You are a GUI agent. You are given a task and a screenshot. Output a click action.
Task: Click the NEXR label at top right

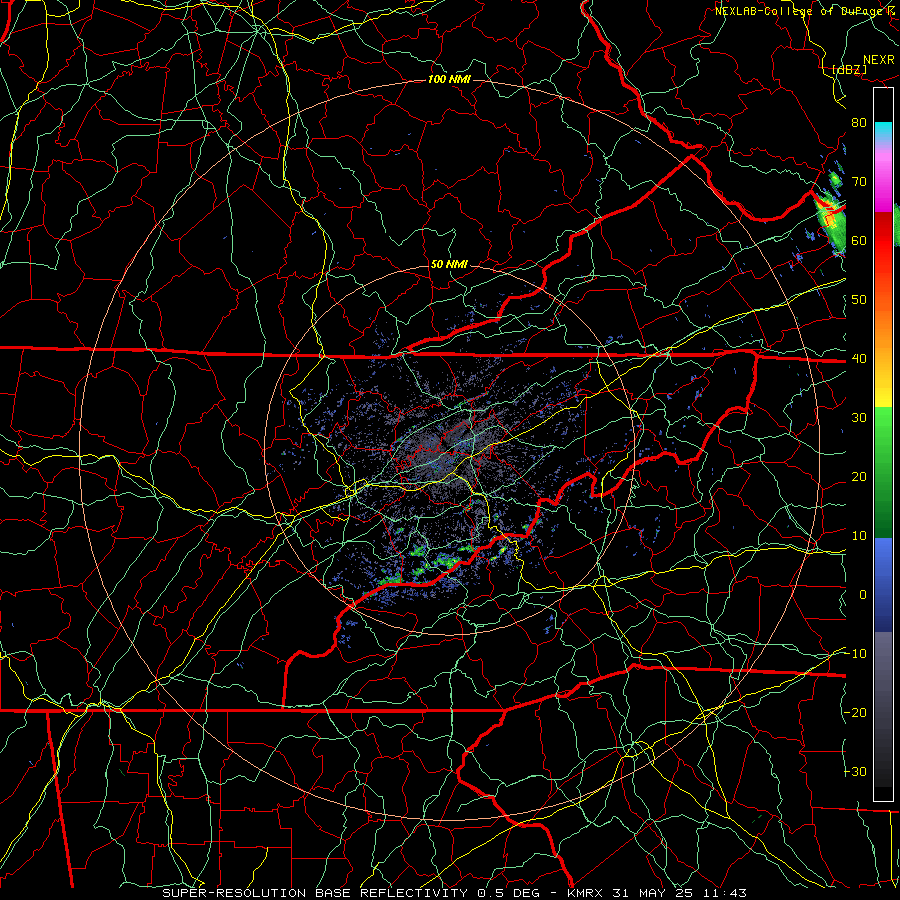tap(879, 60)
